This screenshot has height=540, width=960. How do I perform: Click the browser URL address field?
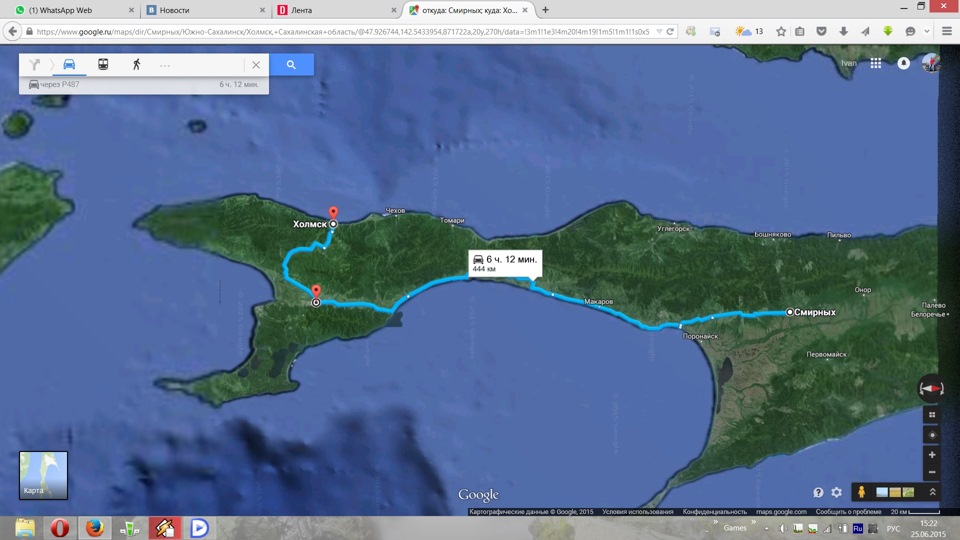(343, 31)
